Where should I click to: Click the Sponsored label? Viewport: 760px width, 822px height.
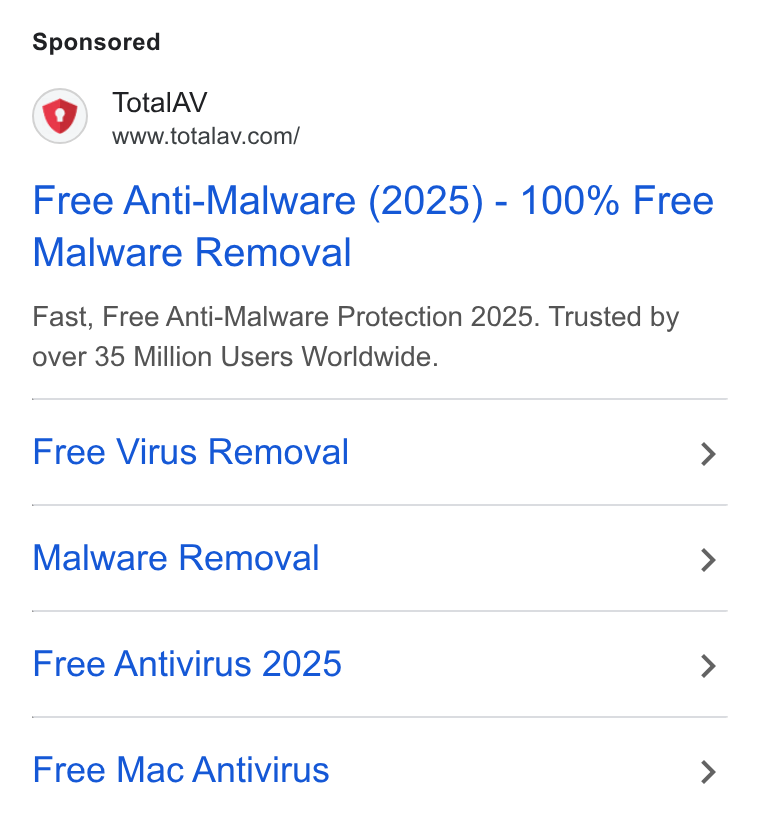point(96,42)
